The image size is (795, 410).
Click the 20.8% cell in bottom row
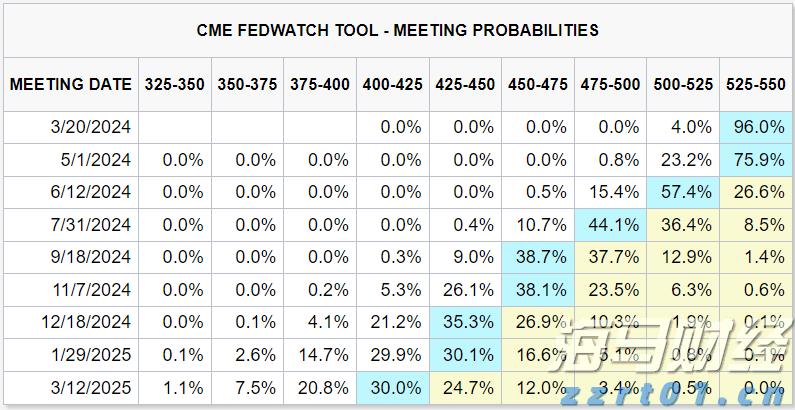click(x=320, y=385)
